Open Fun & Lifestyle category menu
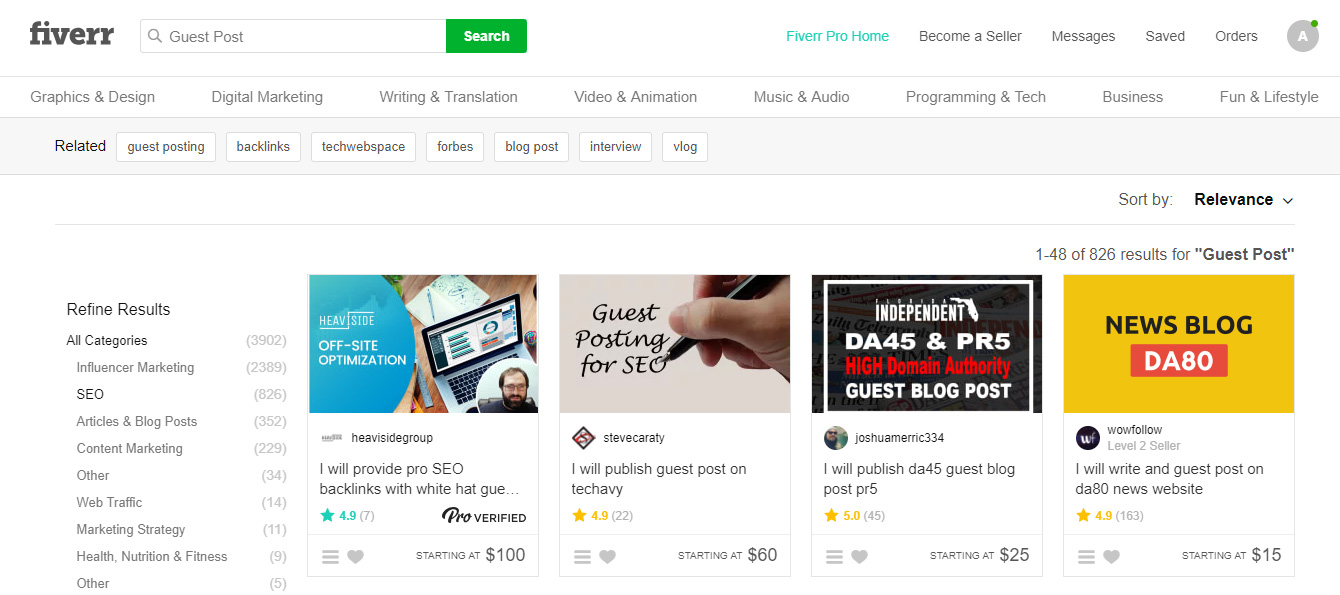Image resolution: width=1340 pixels, height=595 pixels. point(1269,97)
